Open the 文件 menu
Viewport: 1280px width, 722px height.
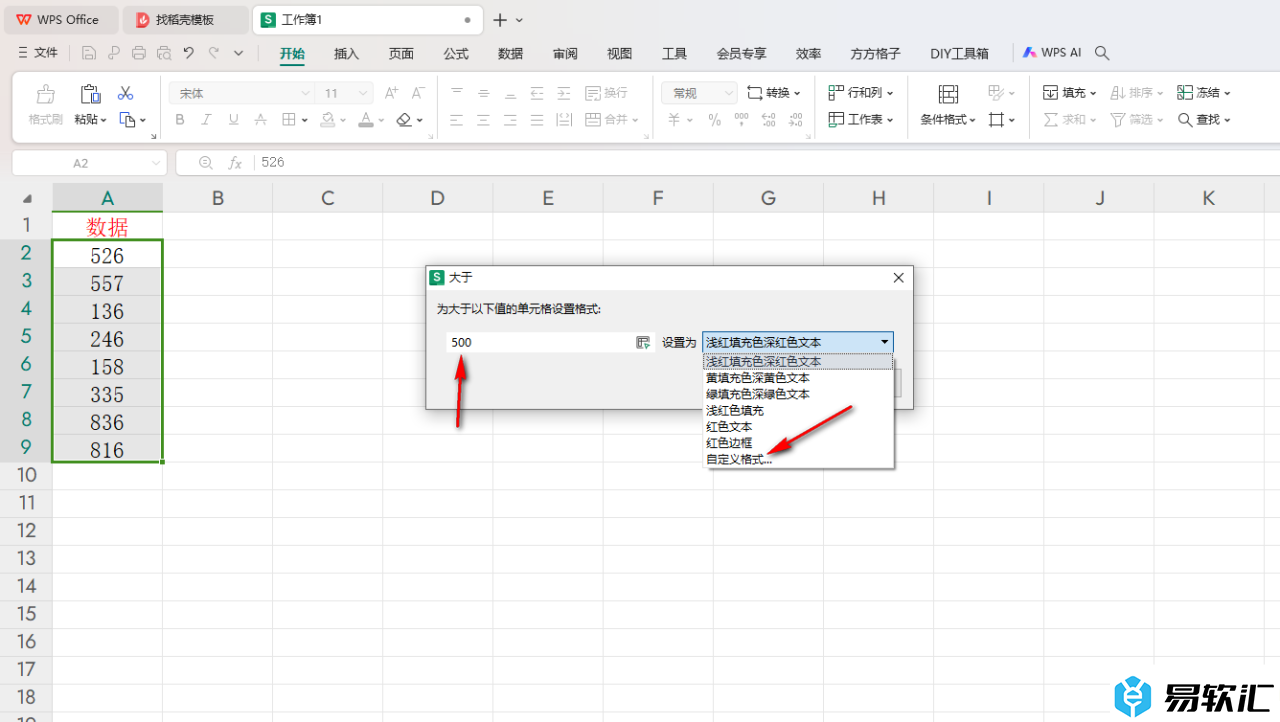click(x=38, y=53)
